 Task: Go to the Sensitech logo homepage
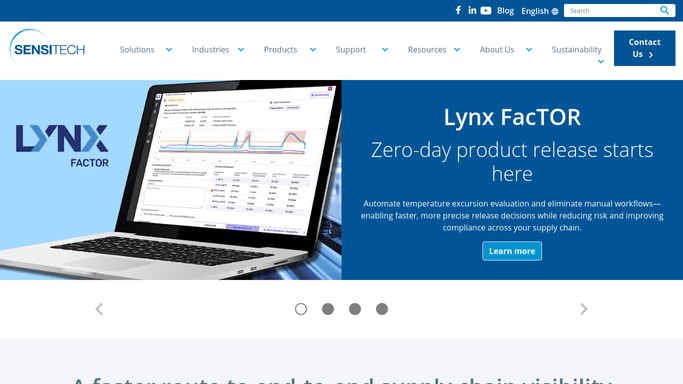(47, 47)
